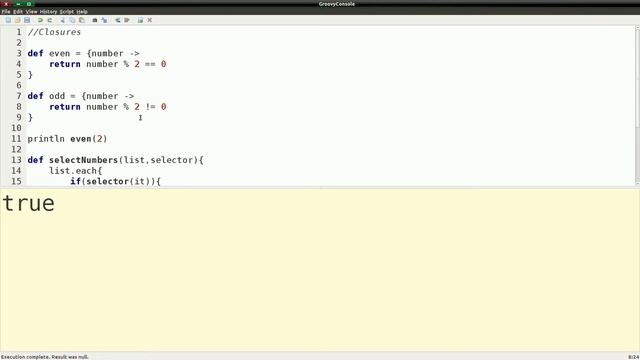Viewport: 640px width, 360px height.
Task: Minimize the GroovyConsole window
Action: [x=18, y=4]
